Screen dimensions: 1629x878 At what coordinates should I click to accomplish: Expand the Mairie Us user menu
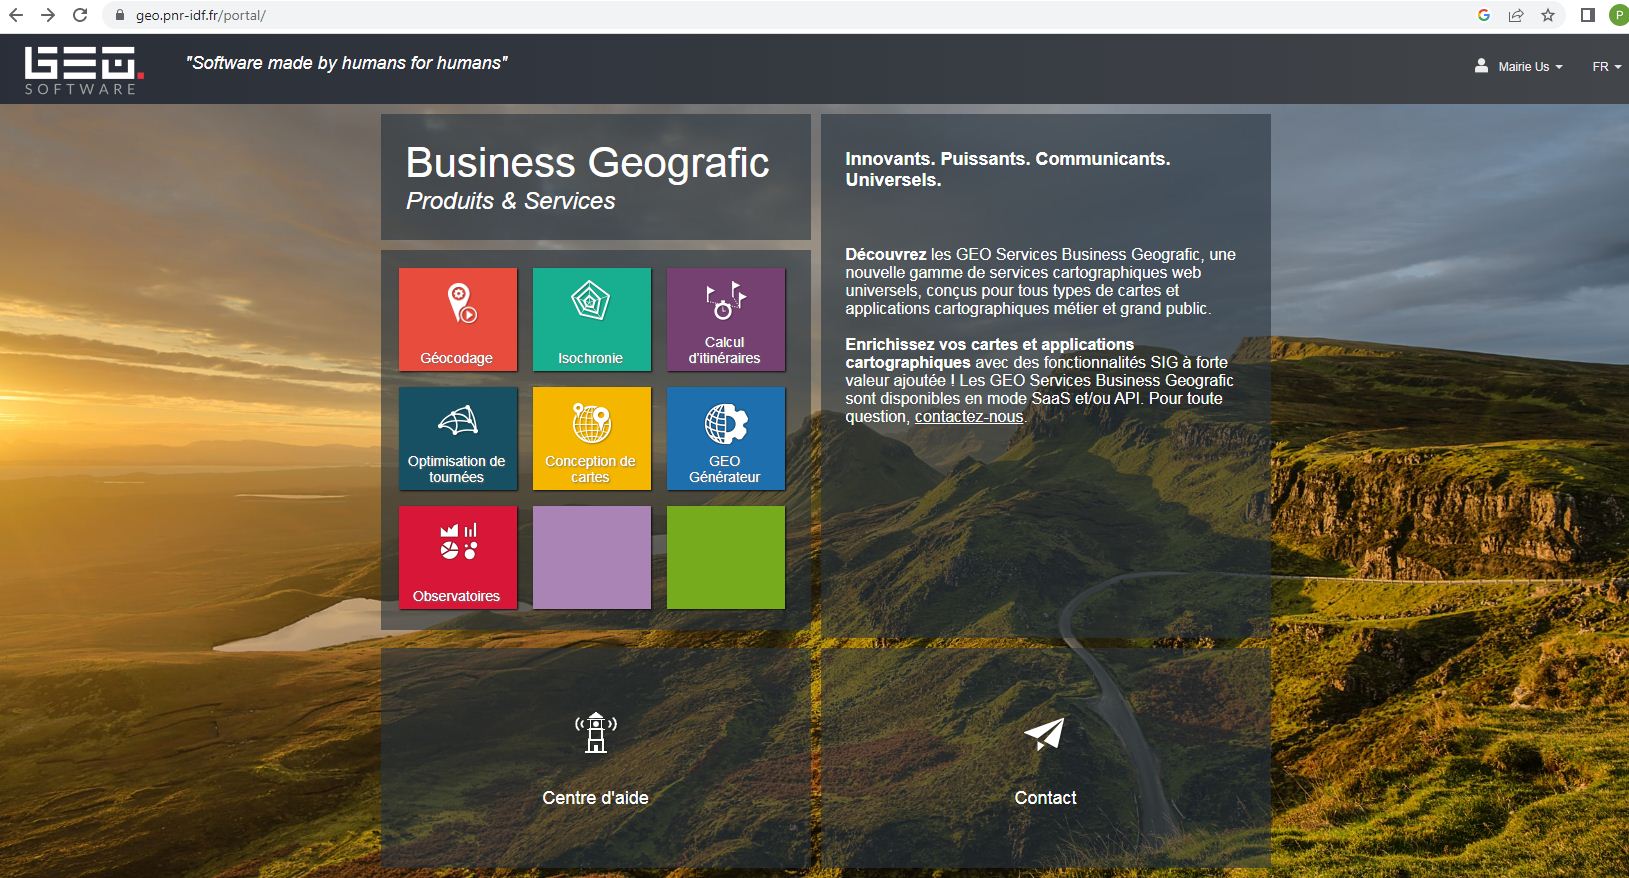(x=1518, y=67)
